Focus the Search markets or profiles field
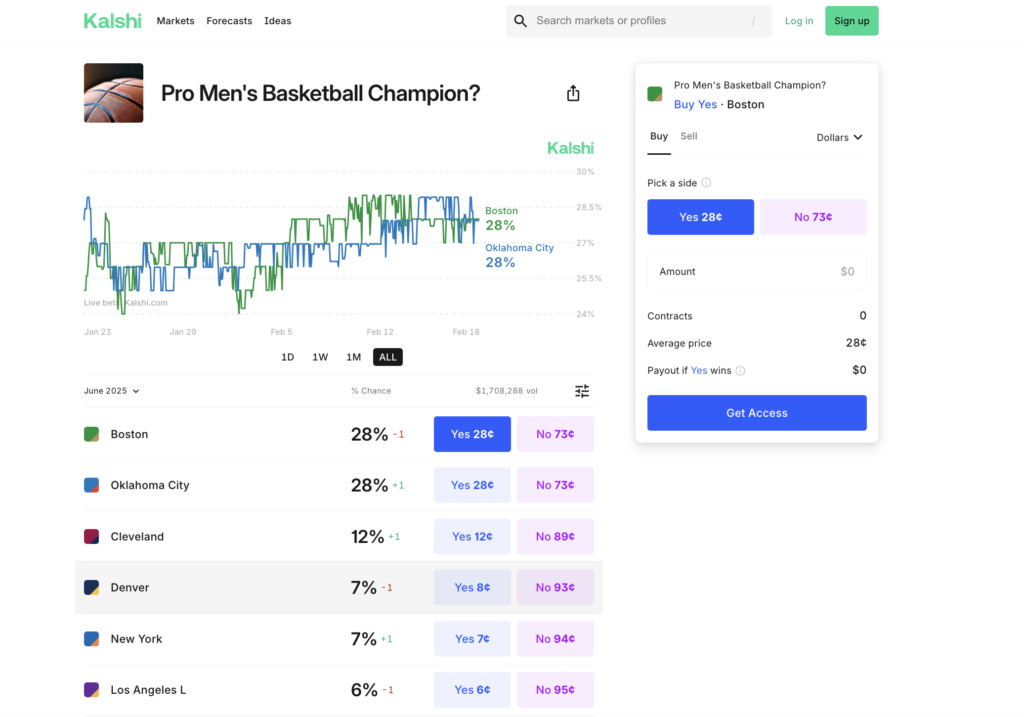The image size is (1024, 717). (639, 21)
